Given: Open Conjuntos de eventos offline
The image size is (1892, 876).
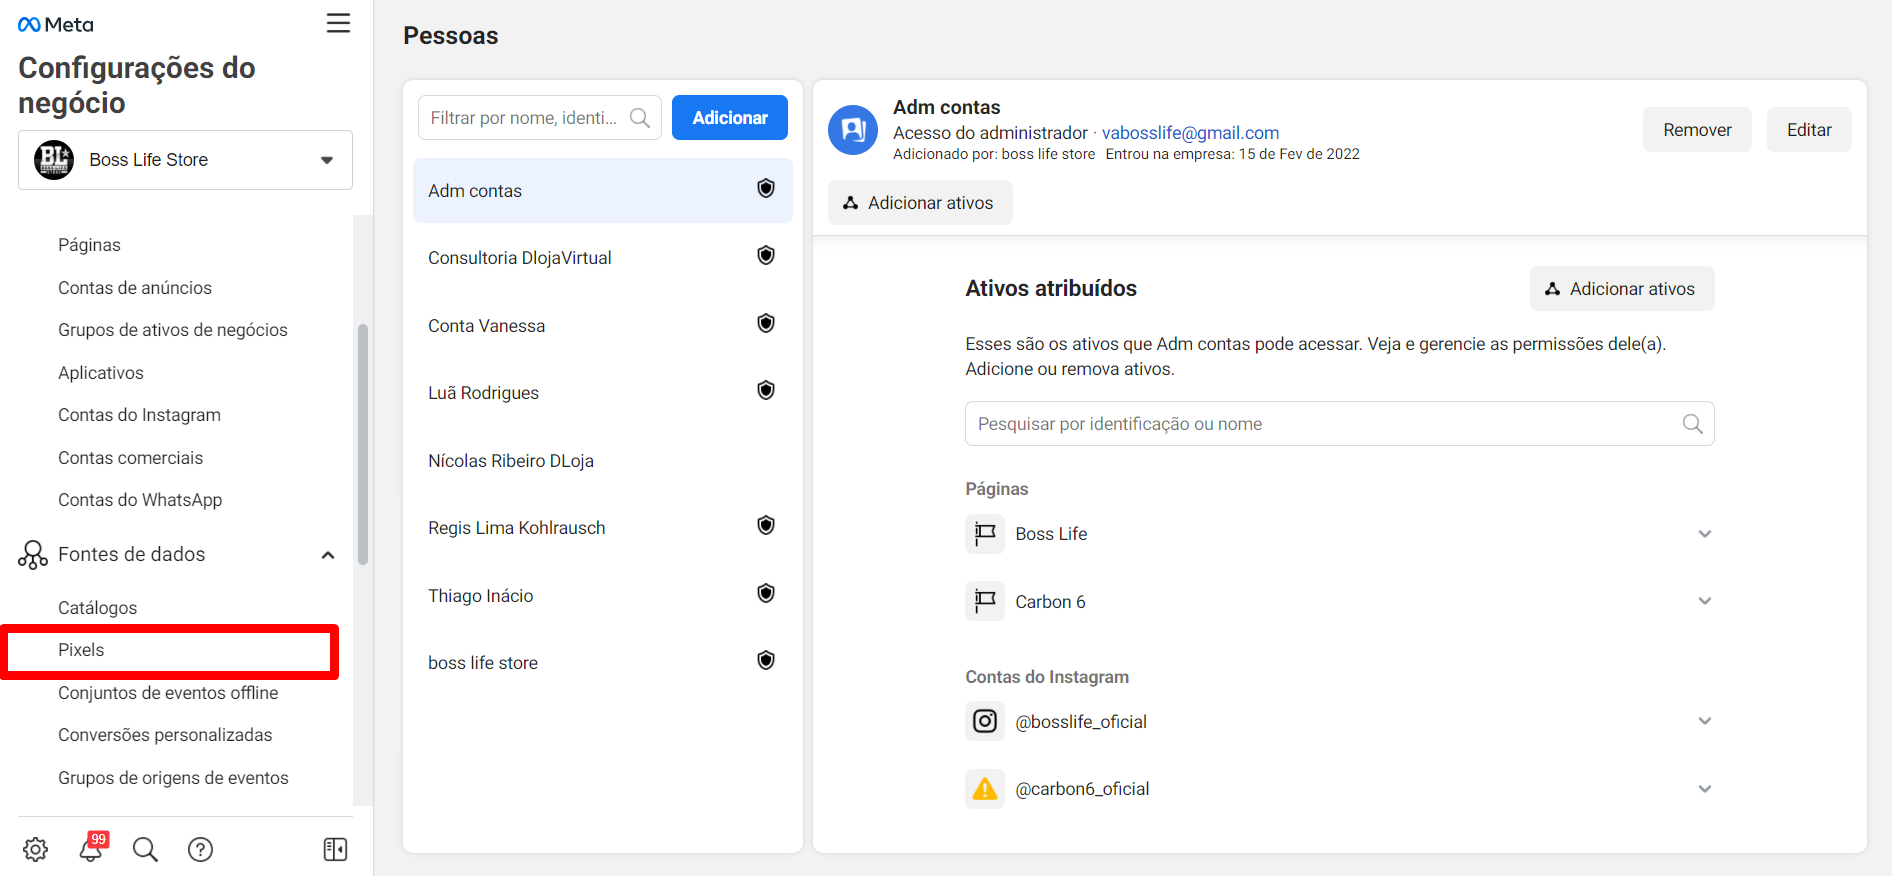Looking at the screenshot, I should click(x=168, y=693).
